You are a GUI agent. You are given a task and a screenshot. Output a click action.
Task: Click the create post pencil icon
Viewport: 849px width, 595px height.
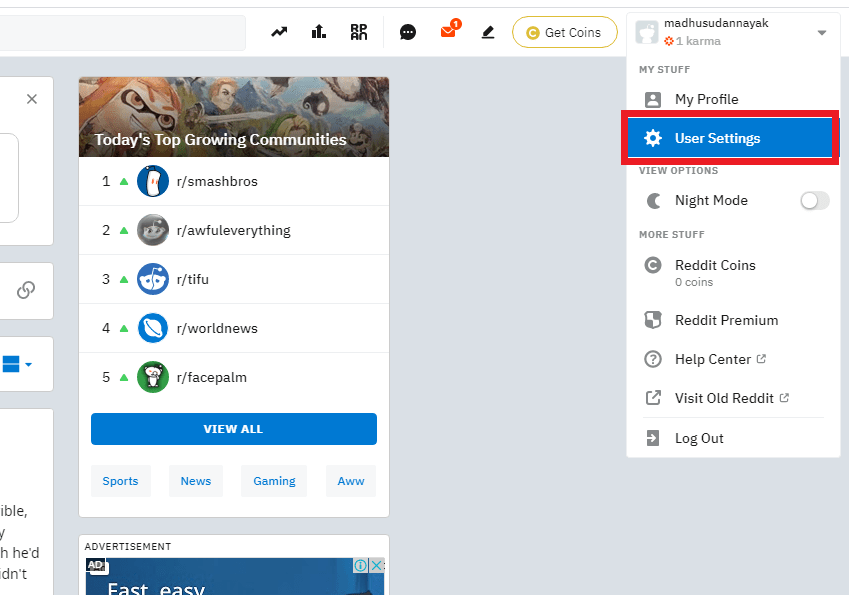pyautogui.click(x=488, y=32)
